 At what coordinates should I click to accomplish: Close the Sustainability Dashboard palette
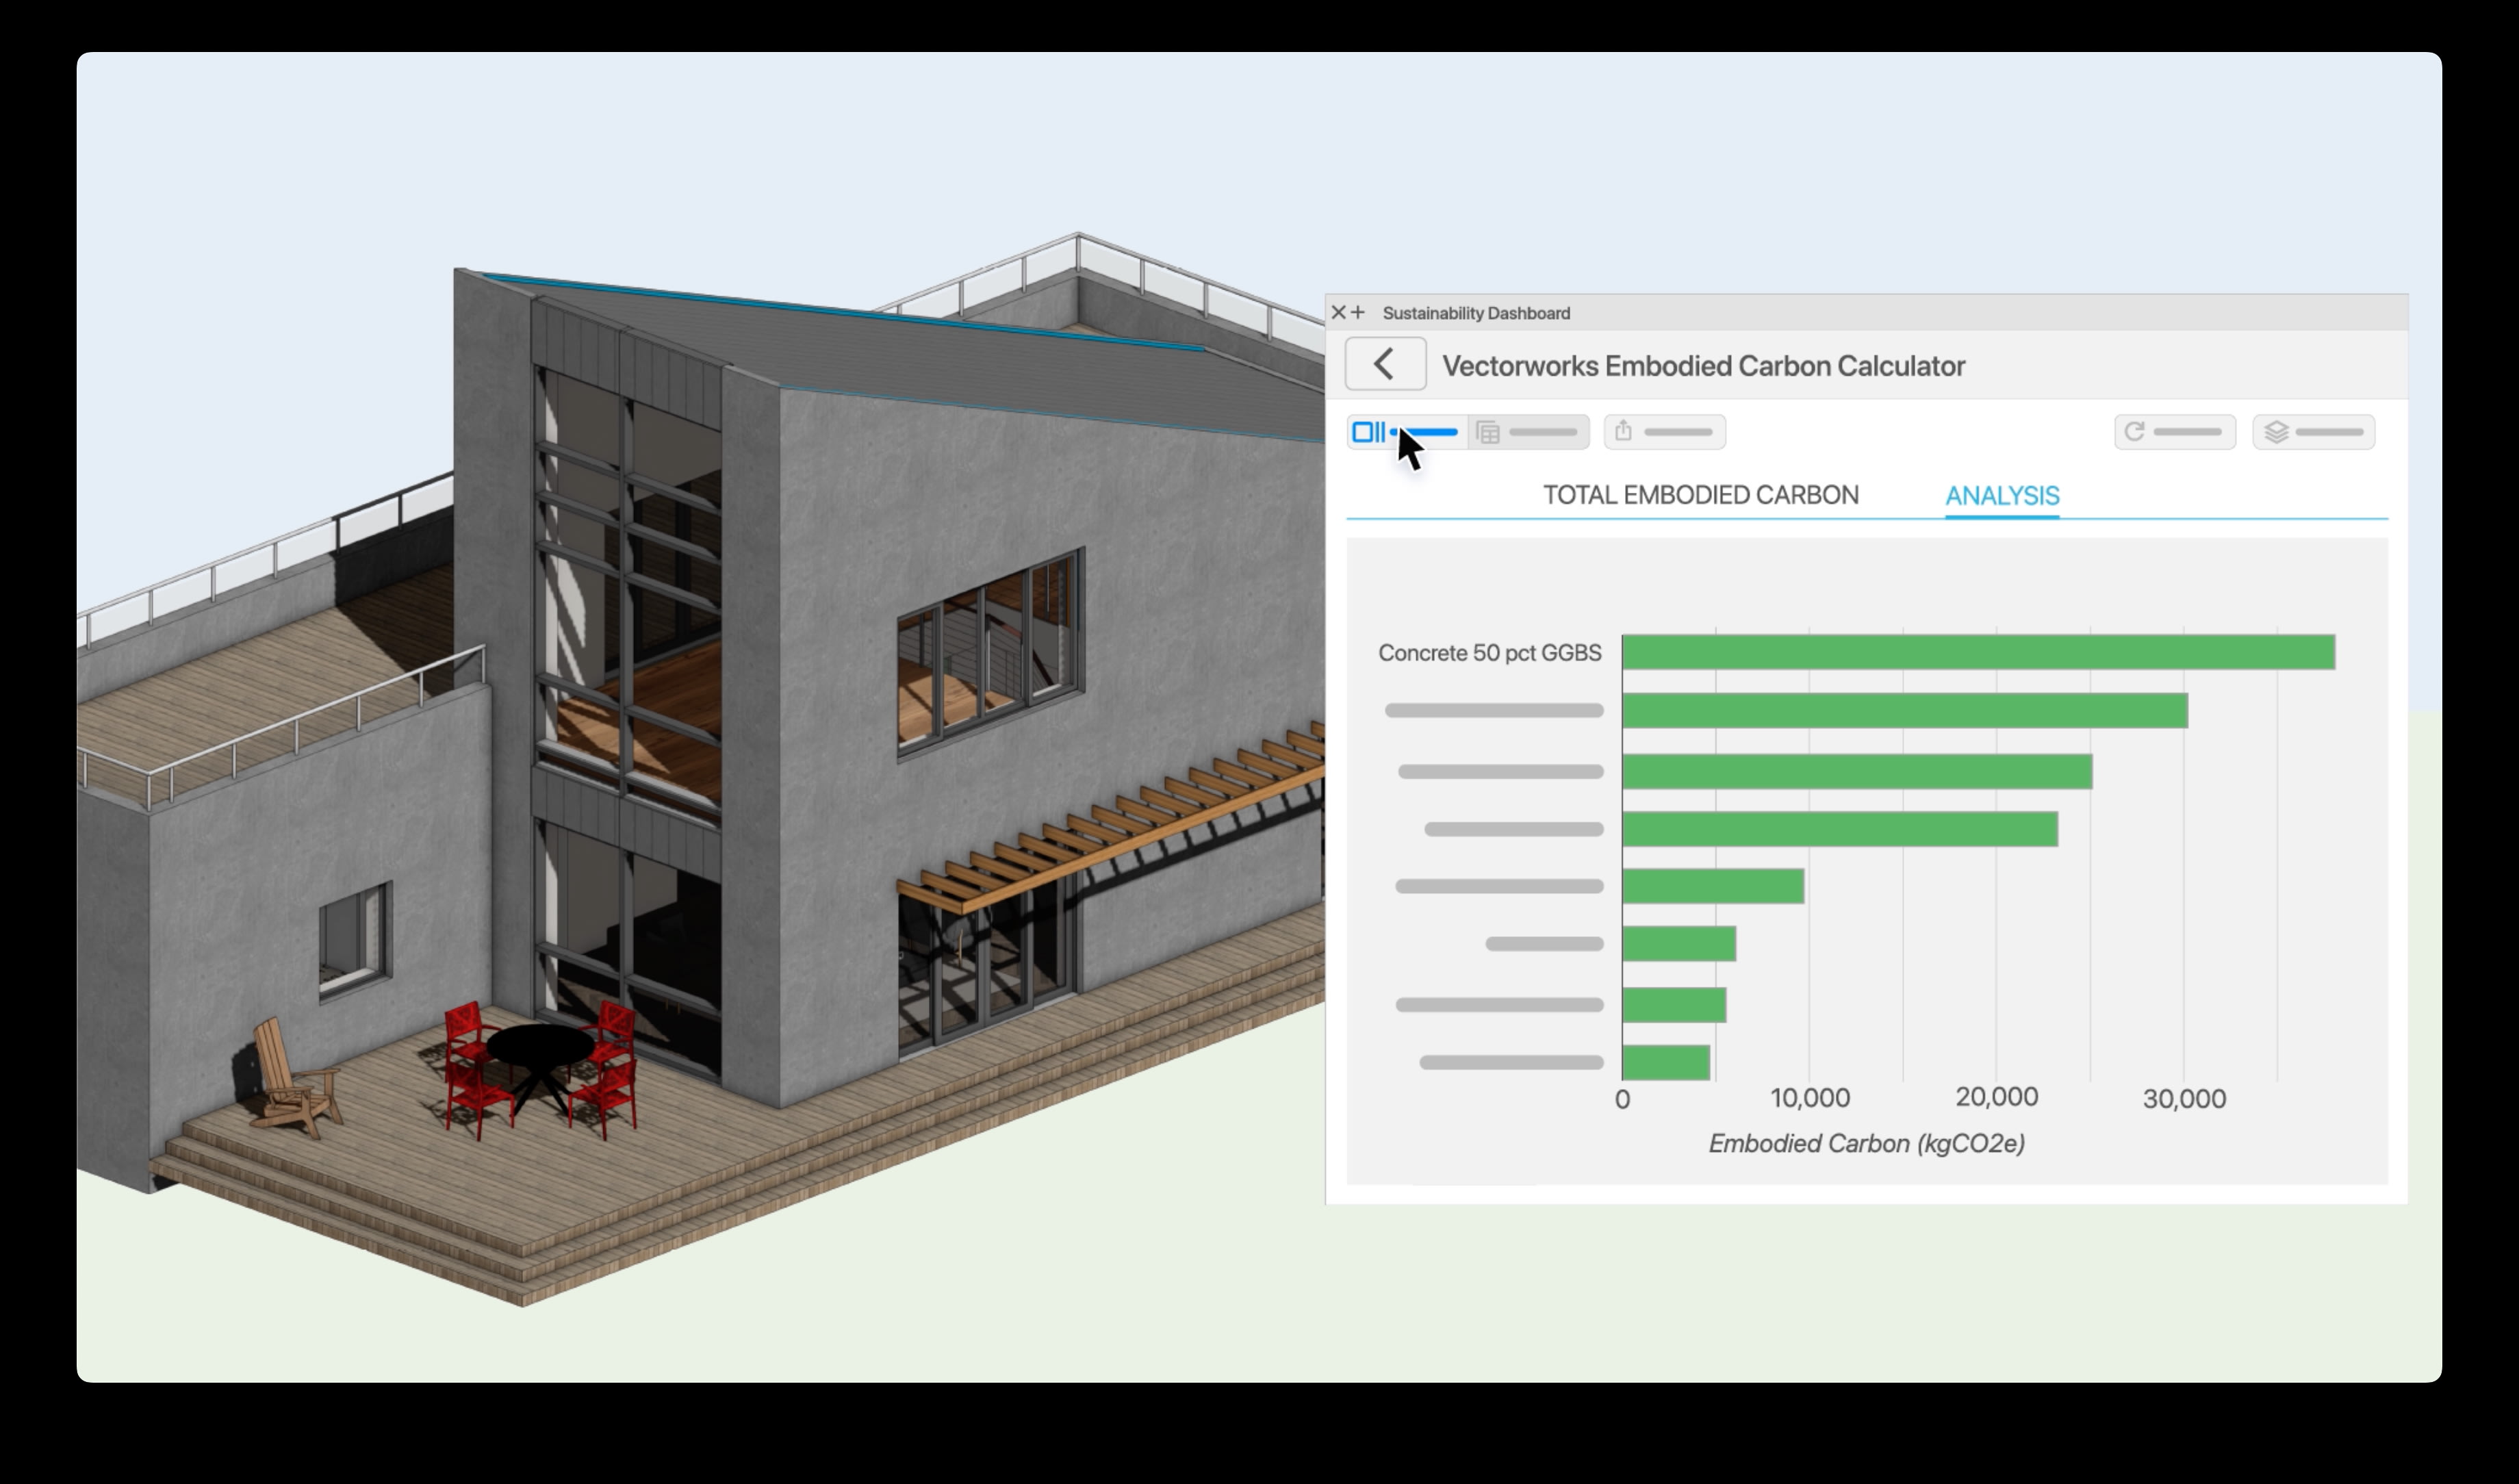pos(1338,313)
